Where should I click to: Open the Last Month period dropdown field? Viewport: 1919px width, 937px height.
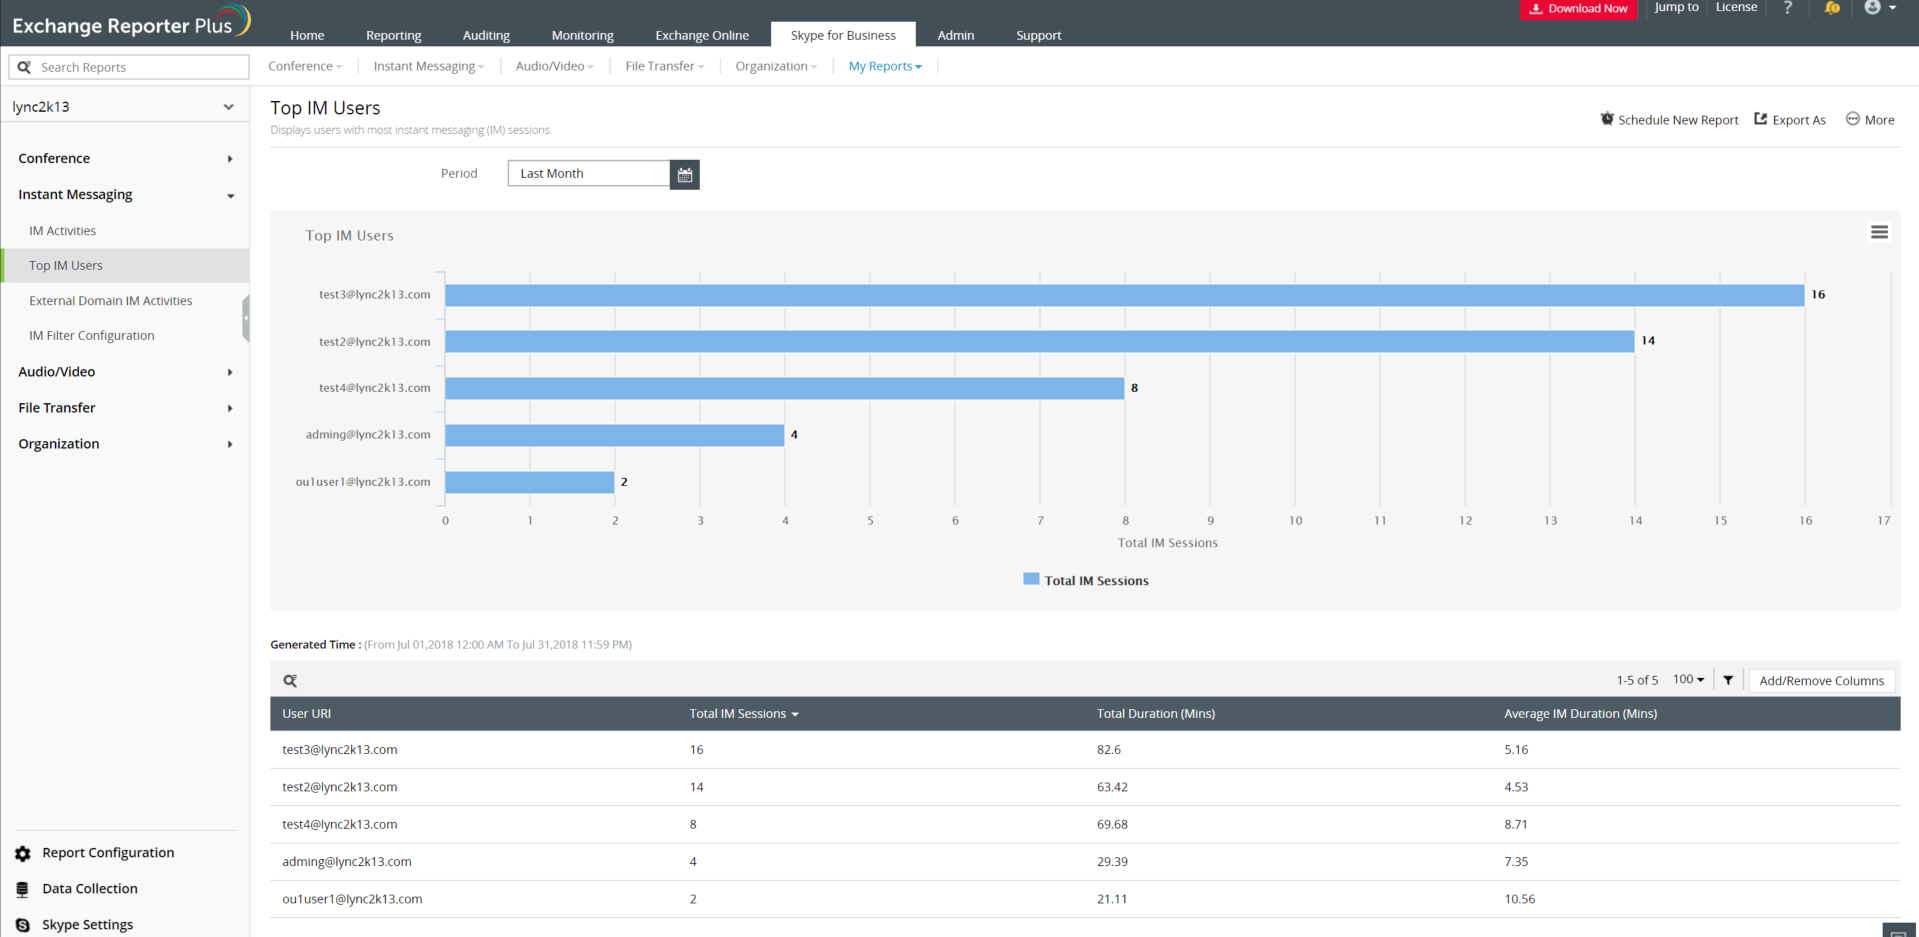(589, 174)
